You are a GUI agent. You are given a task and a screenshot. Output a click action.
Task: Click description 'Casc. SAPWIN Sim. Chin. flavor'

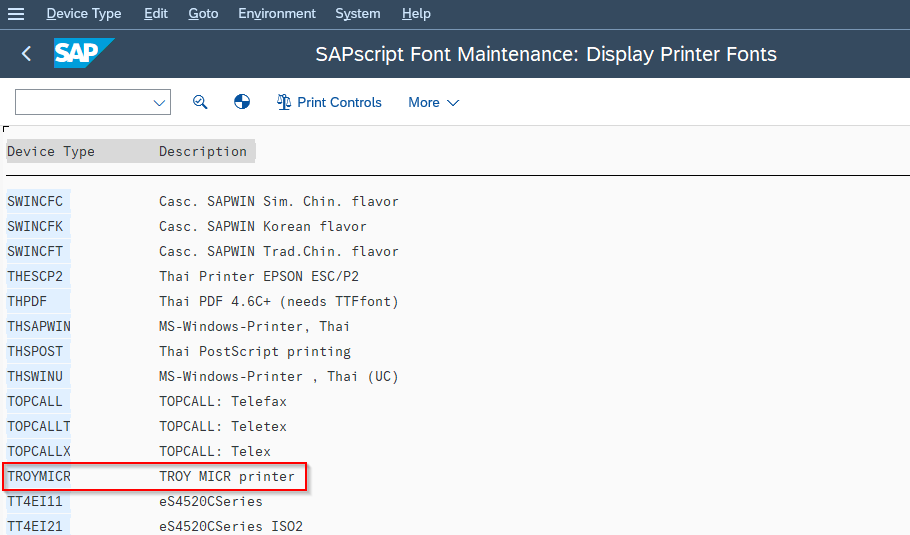[x=279, y=201]
